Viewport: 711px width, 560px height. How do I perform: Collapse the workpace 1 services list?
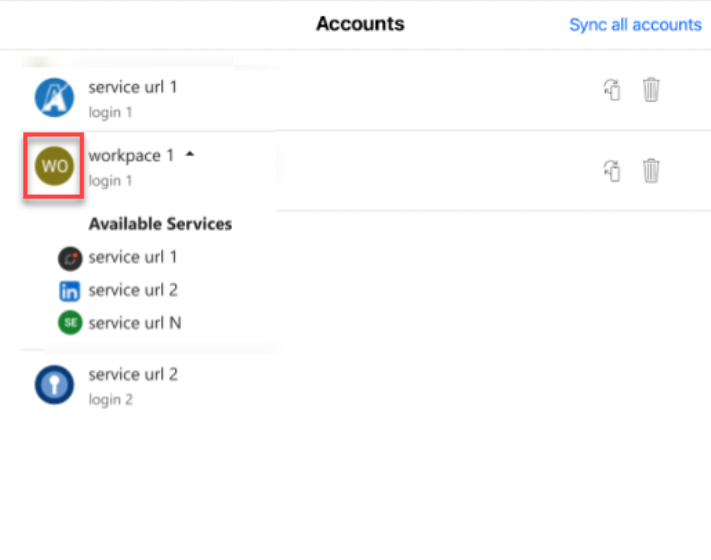click(x=190, y=155)
